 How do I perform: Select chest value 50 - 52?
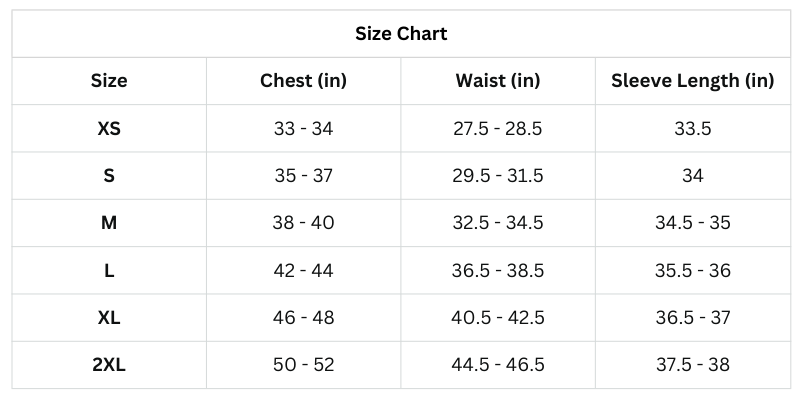[303, 365]
